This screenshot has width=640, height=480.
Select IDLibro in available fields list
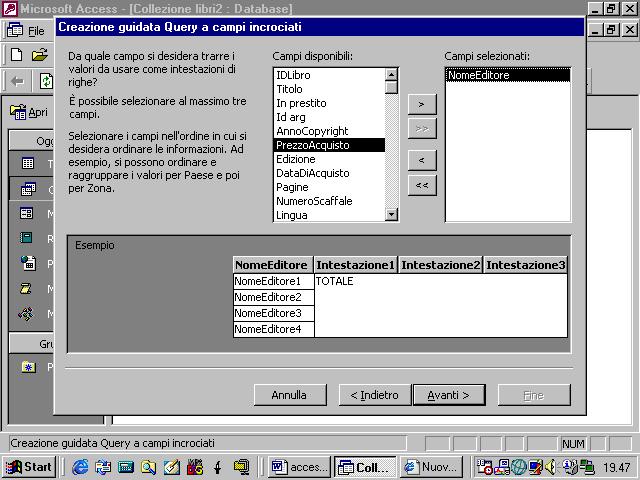pos(329,75)
